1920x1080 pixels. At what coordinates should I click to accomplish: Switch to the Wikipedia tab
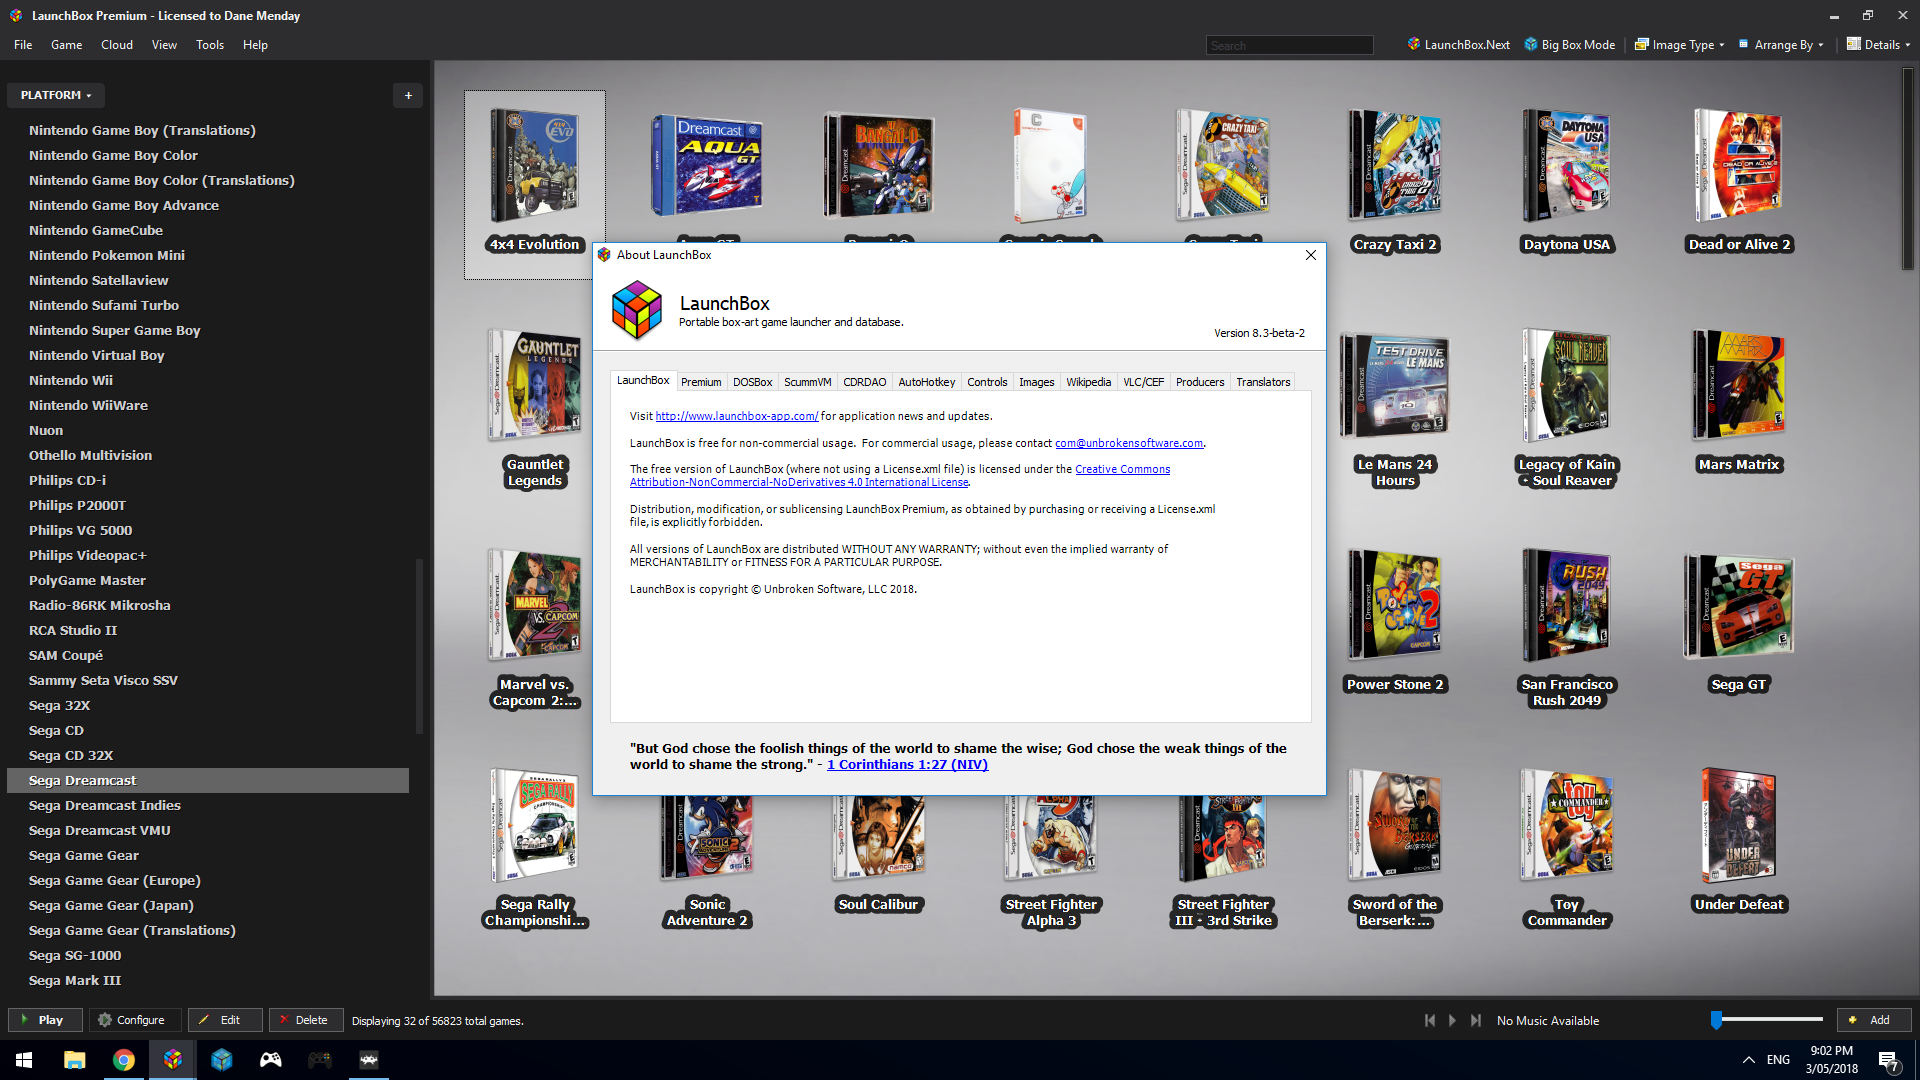(x=1088, y=382)
